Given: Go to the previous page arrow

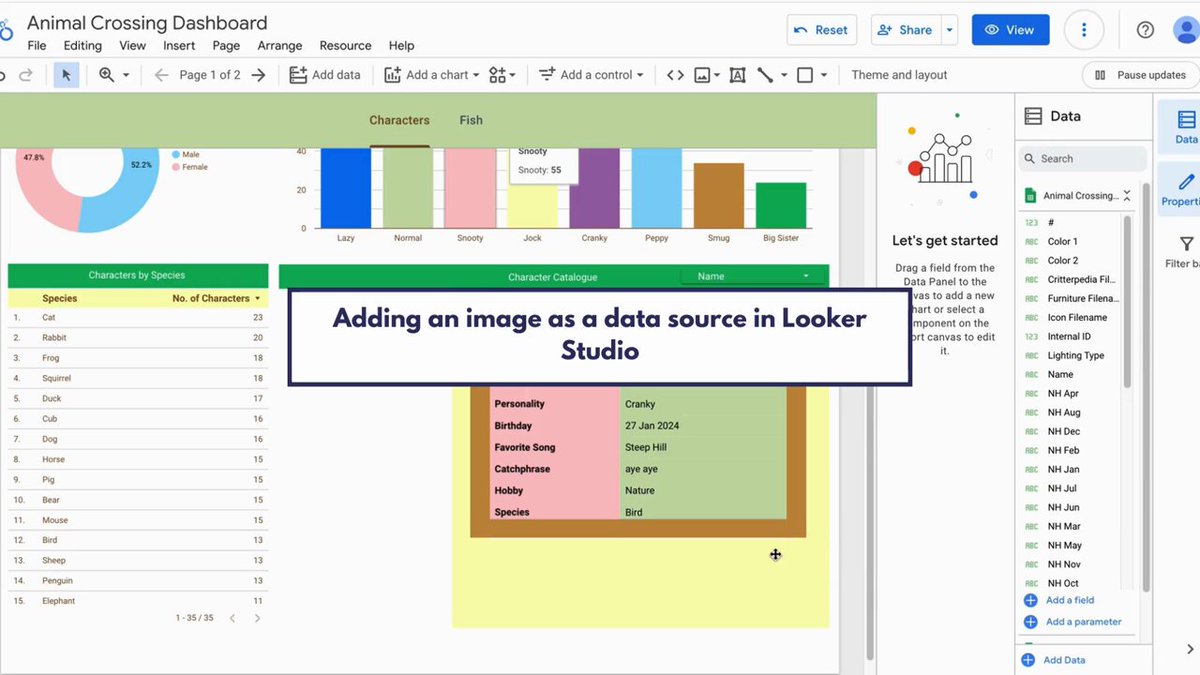Looking at the screenshot, I should (161, 75).
